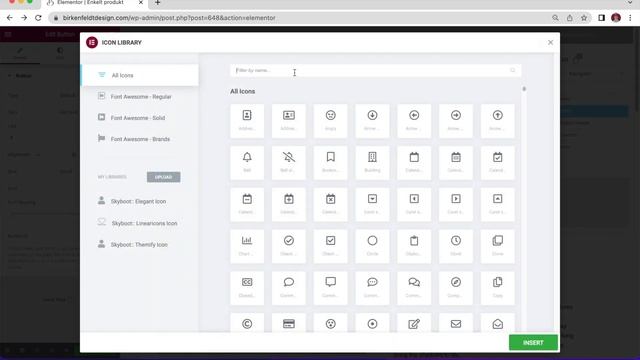Screen dimensions: 640x360
Task: Select the credit card icon
Action: [289, 323]
